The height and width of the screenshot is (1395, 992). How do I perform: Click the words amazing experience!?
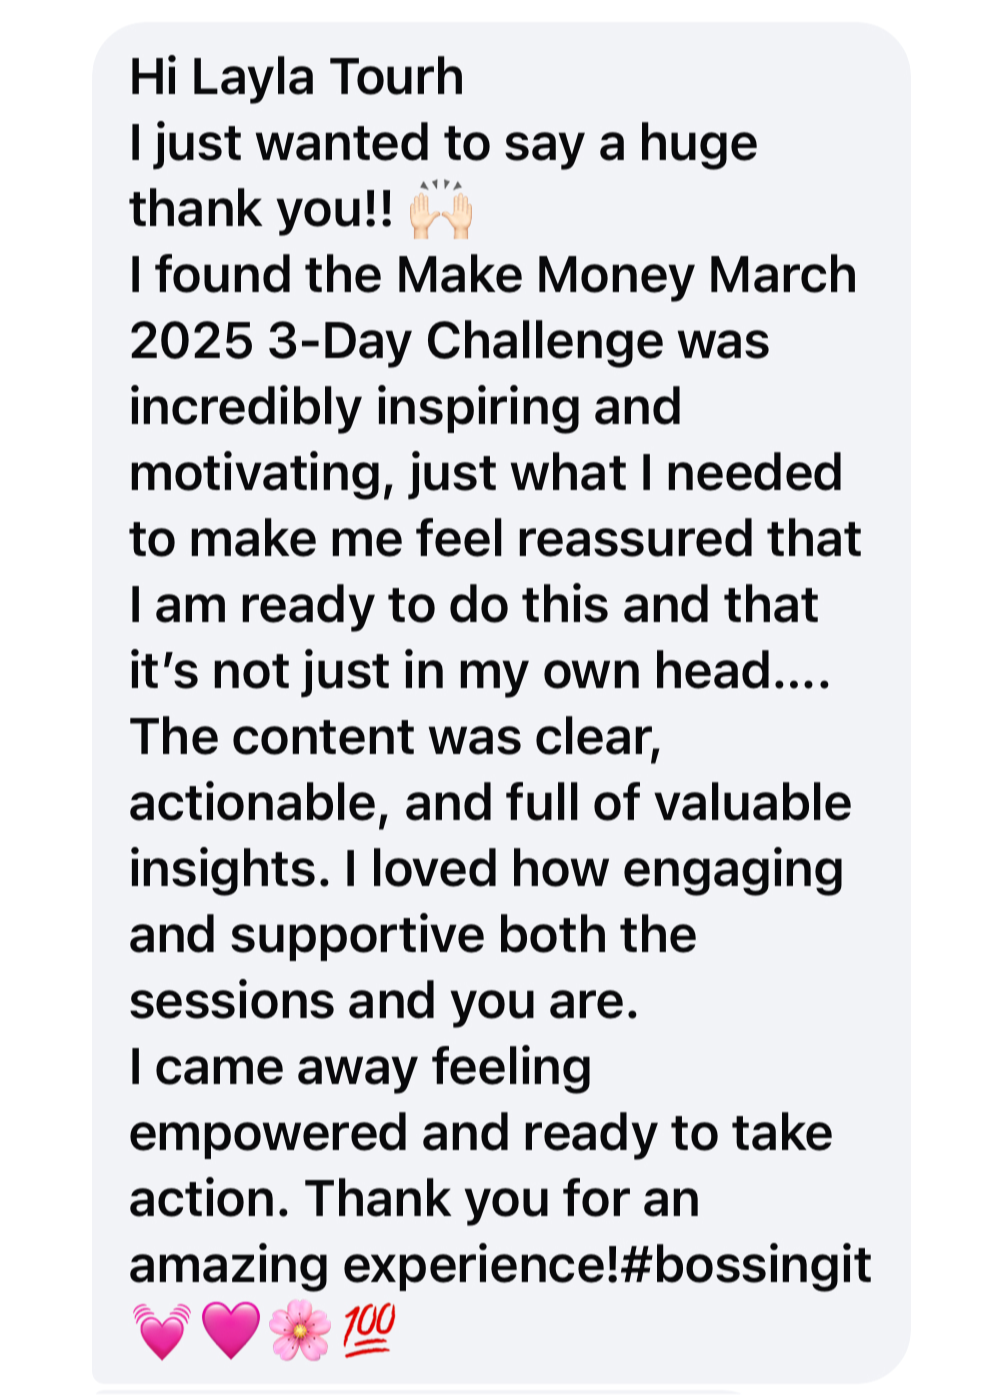coord(375,1266)
